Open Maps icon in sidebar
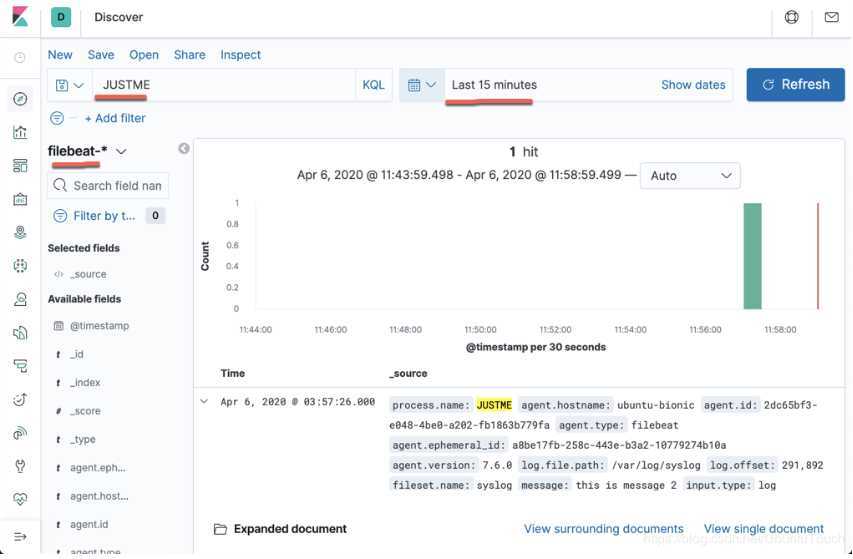This screenshot has width=853, height=559. pos(20,233)
